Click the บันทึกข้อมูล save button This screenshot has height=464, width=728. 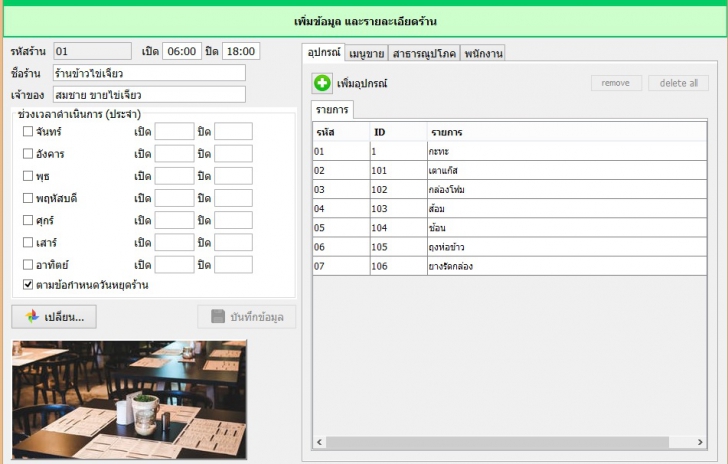coord(247,317)
